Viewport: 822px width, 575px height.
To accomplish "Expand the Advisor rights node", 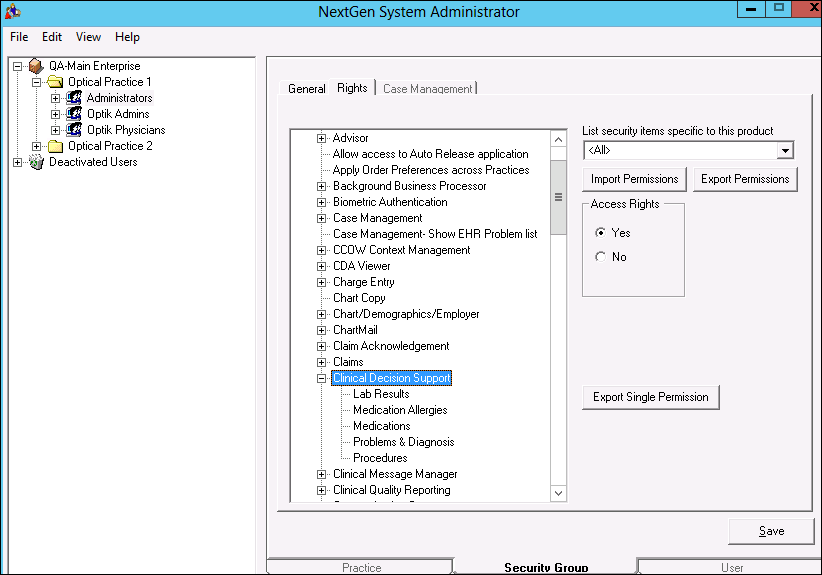I will coord(321,138).
